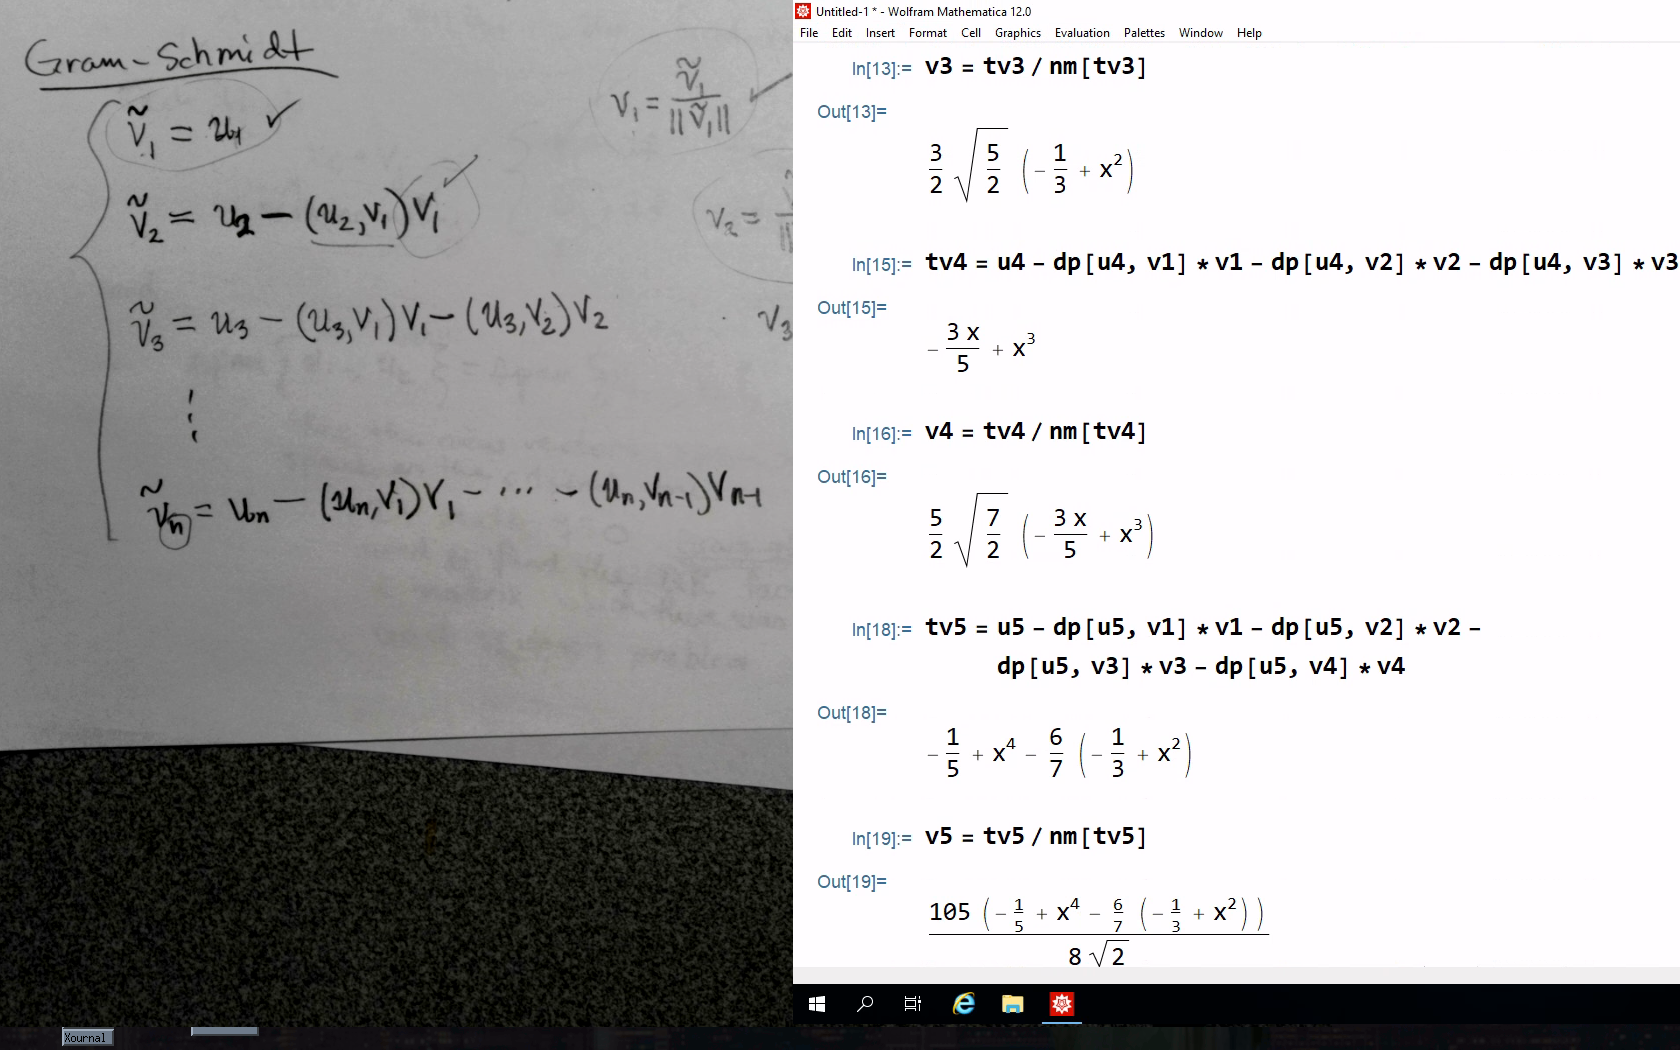
Task: Select Xournal from the taskbar
Action: 86,1038
